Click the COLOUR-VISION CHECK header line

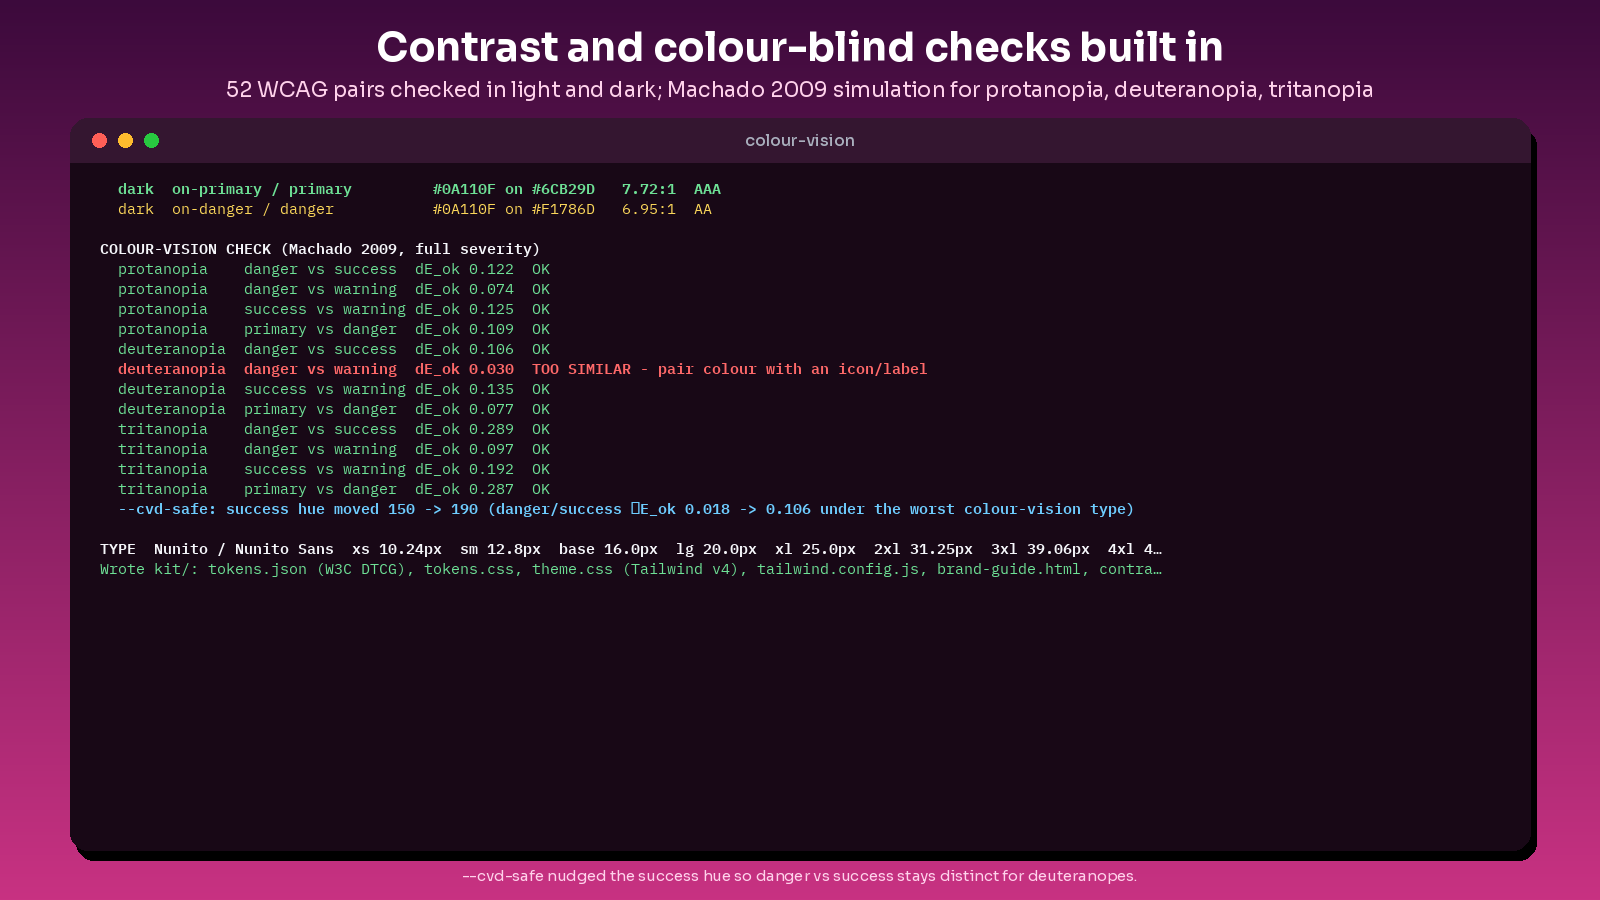[x=320, y=249]
